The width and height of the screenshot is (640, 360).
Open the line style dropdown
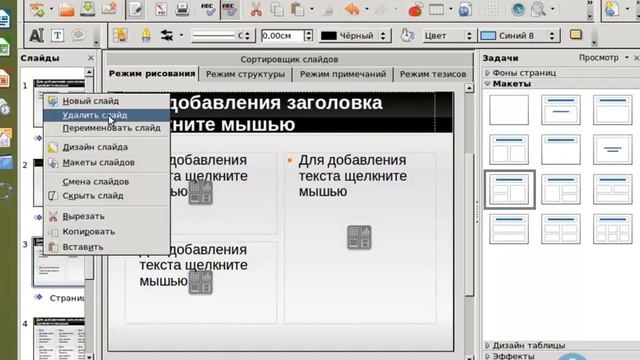[223, 36]
